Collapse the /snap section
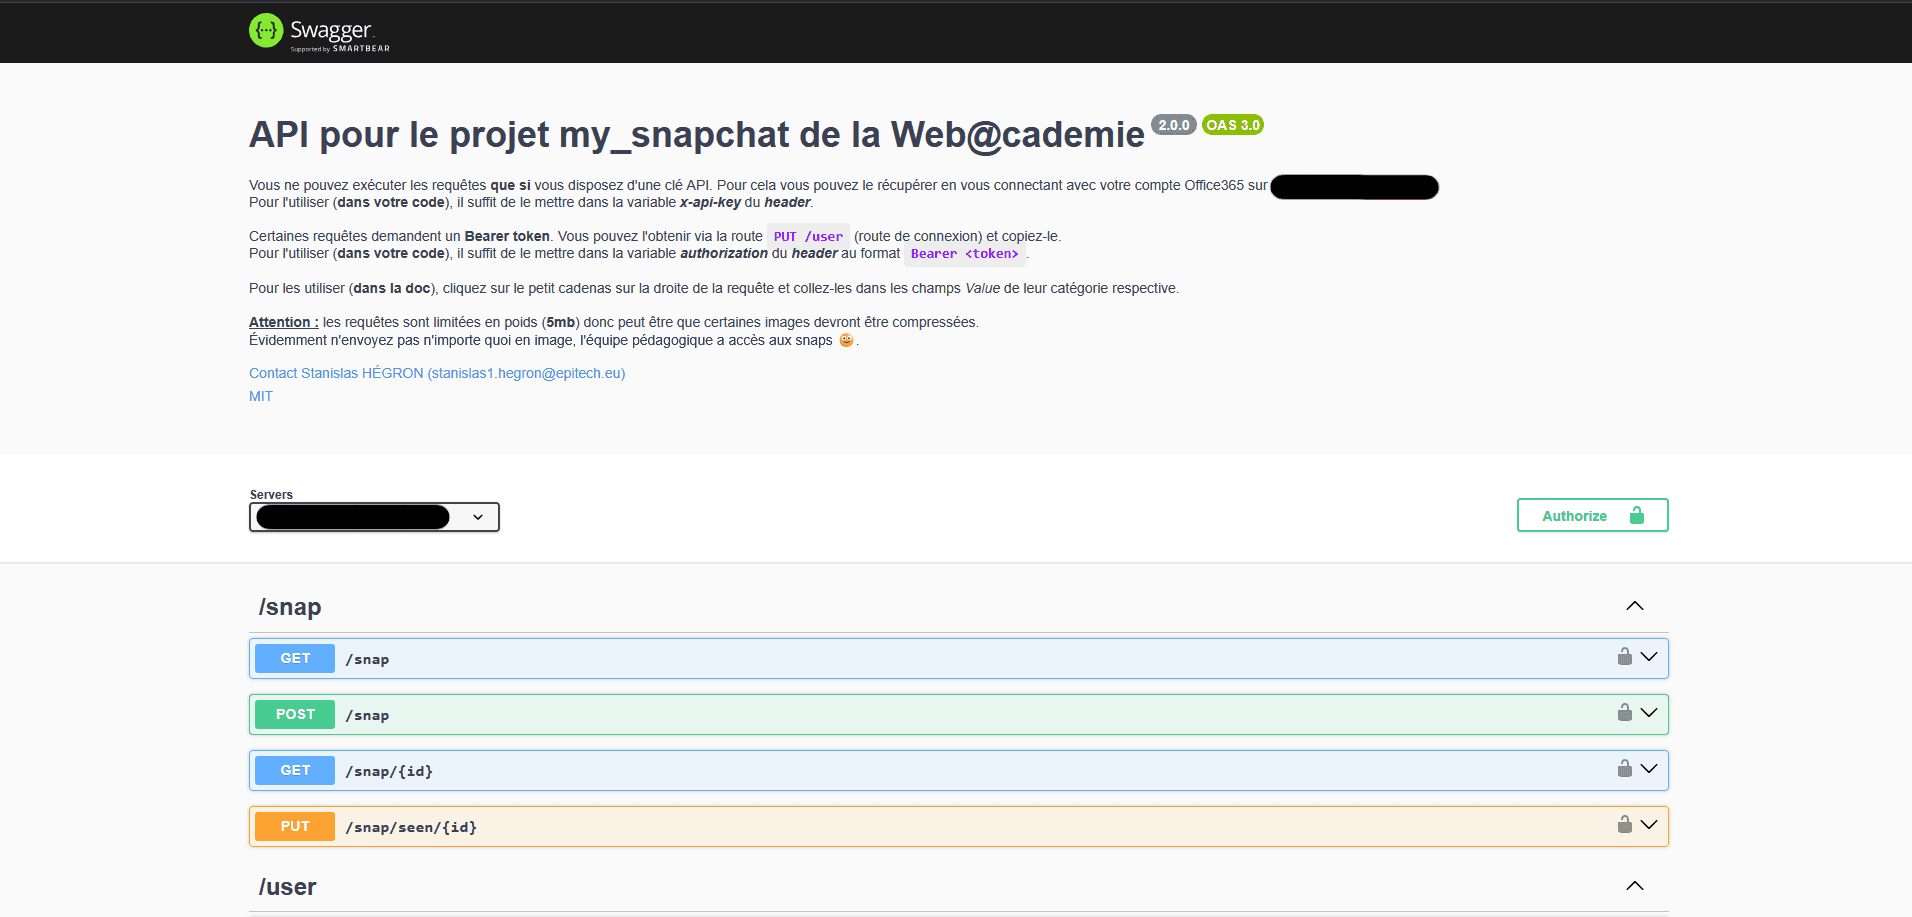 click(x=1634, y=606)
